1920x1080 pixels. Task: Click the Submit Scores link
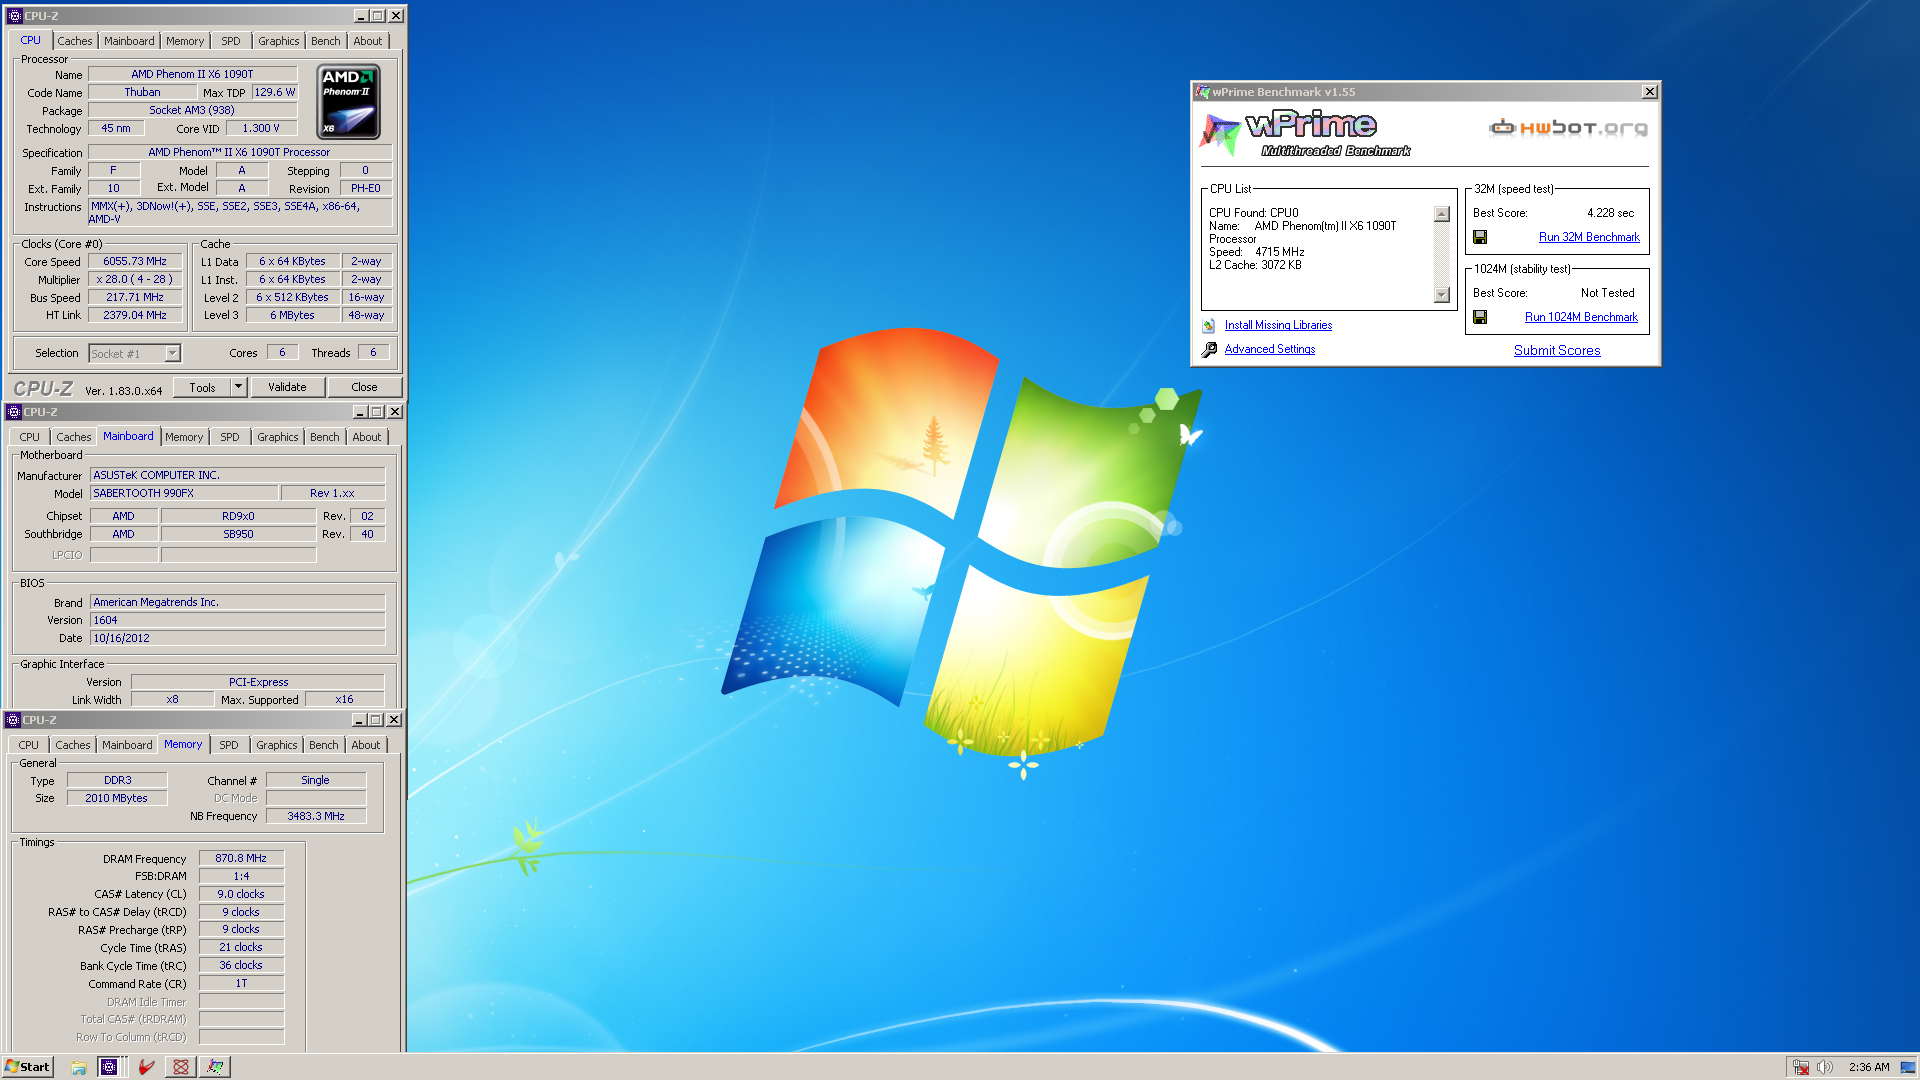click(1557, 350)
